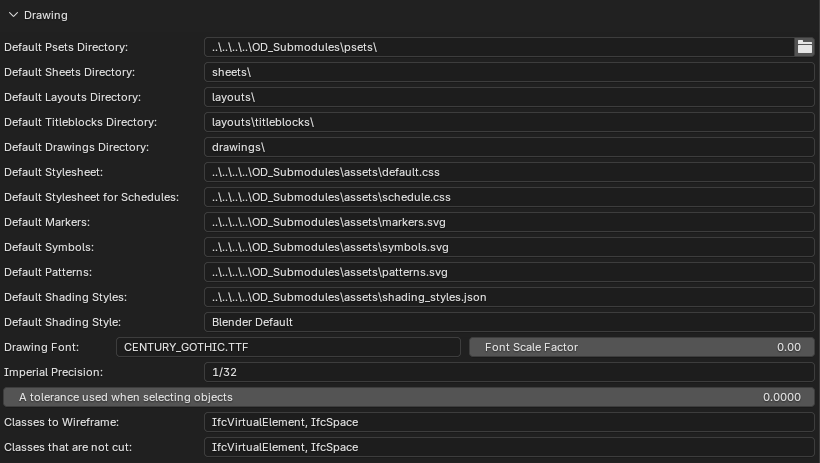This screenshot has height=463, width=820.
Task: Collapse the Drawing panel chevron
Action: pos(14,15)
